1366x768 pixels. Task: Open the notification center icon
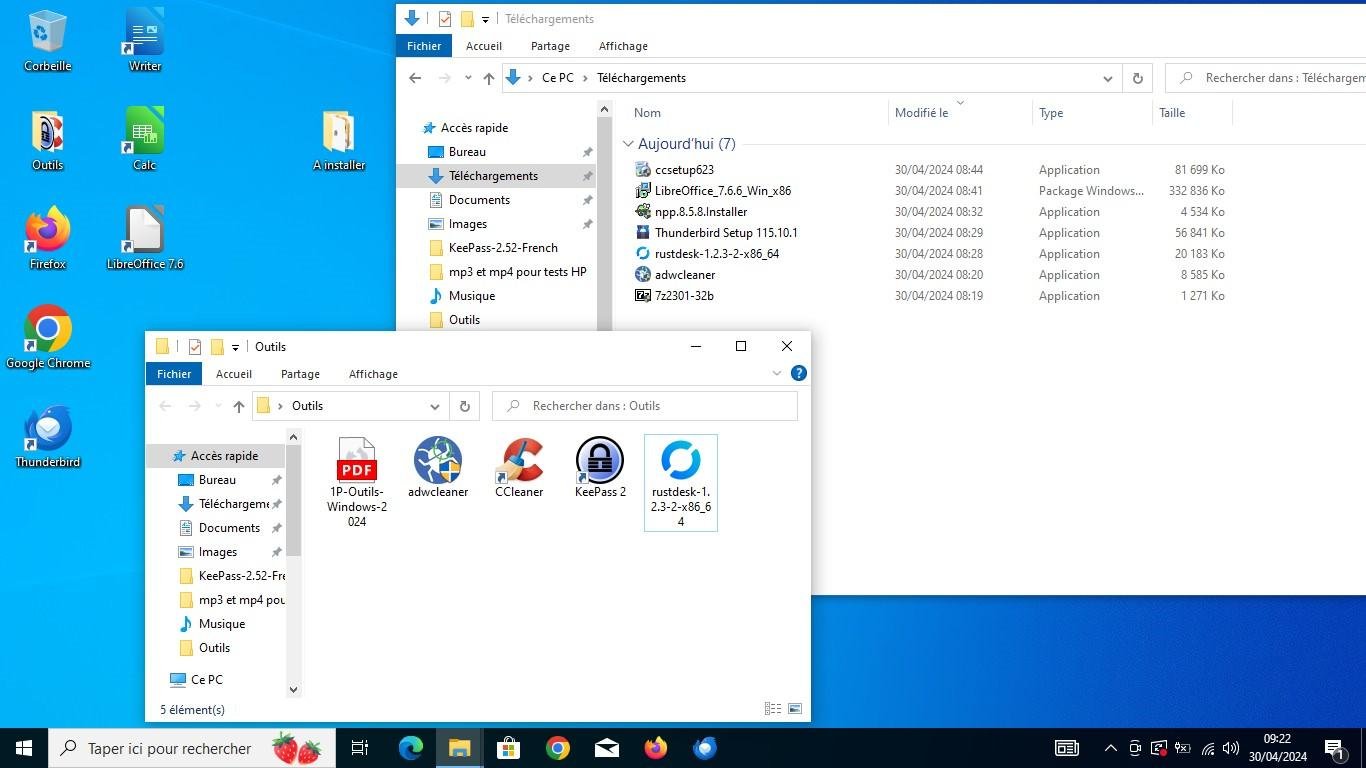point(1333,748)
